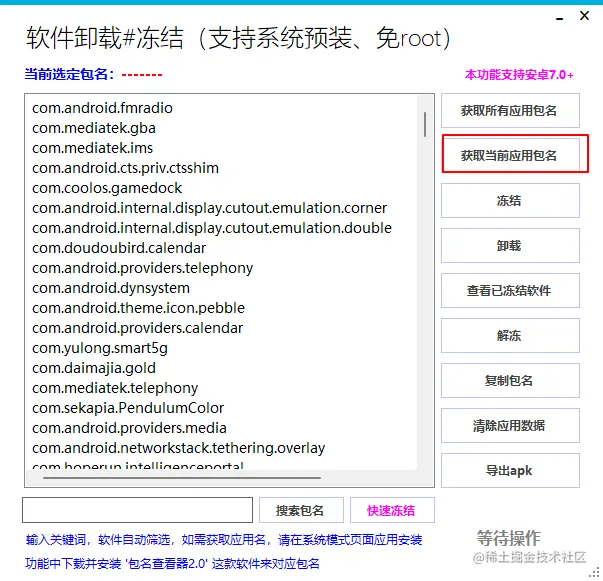Select com.coolos.gamedock package
603x581 pixels.
[x=107, y=188]
